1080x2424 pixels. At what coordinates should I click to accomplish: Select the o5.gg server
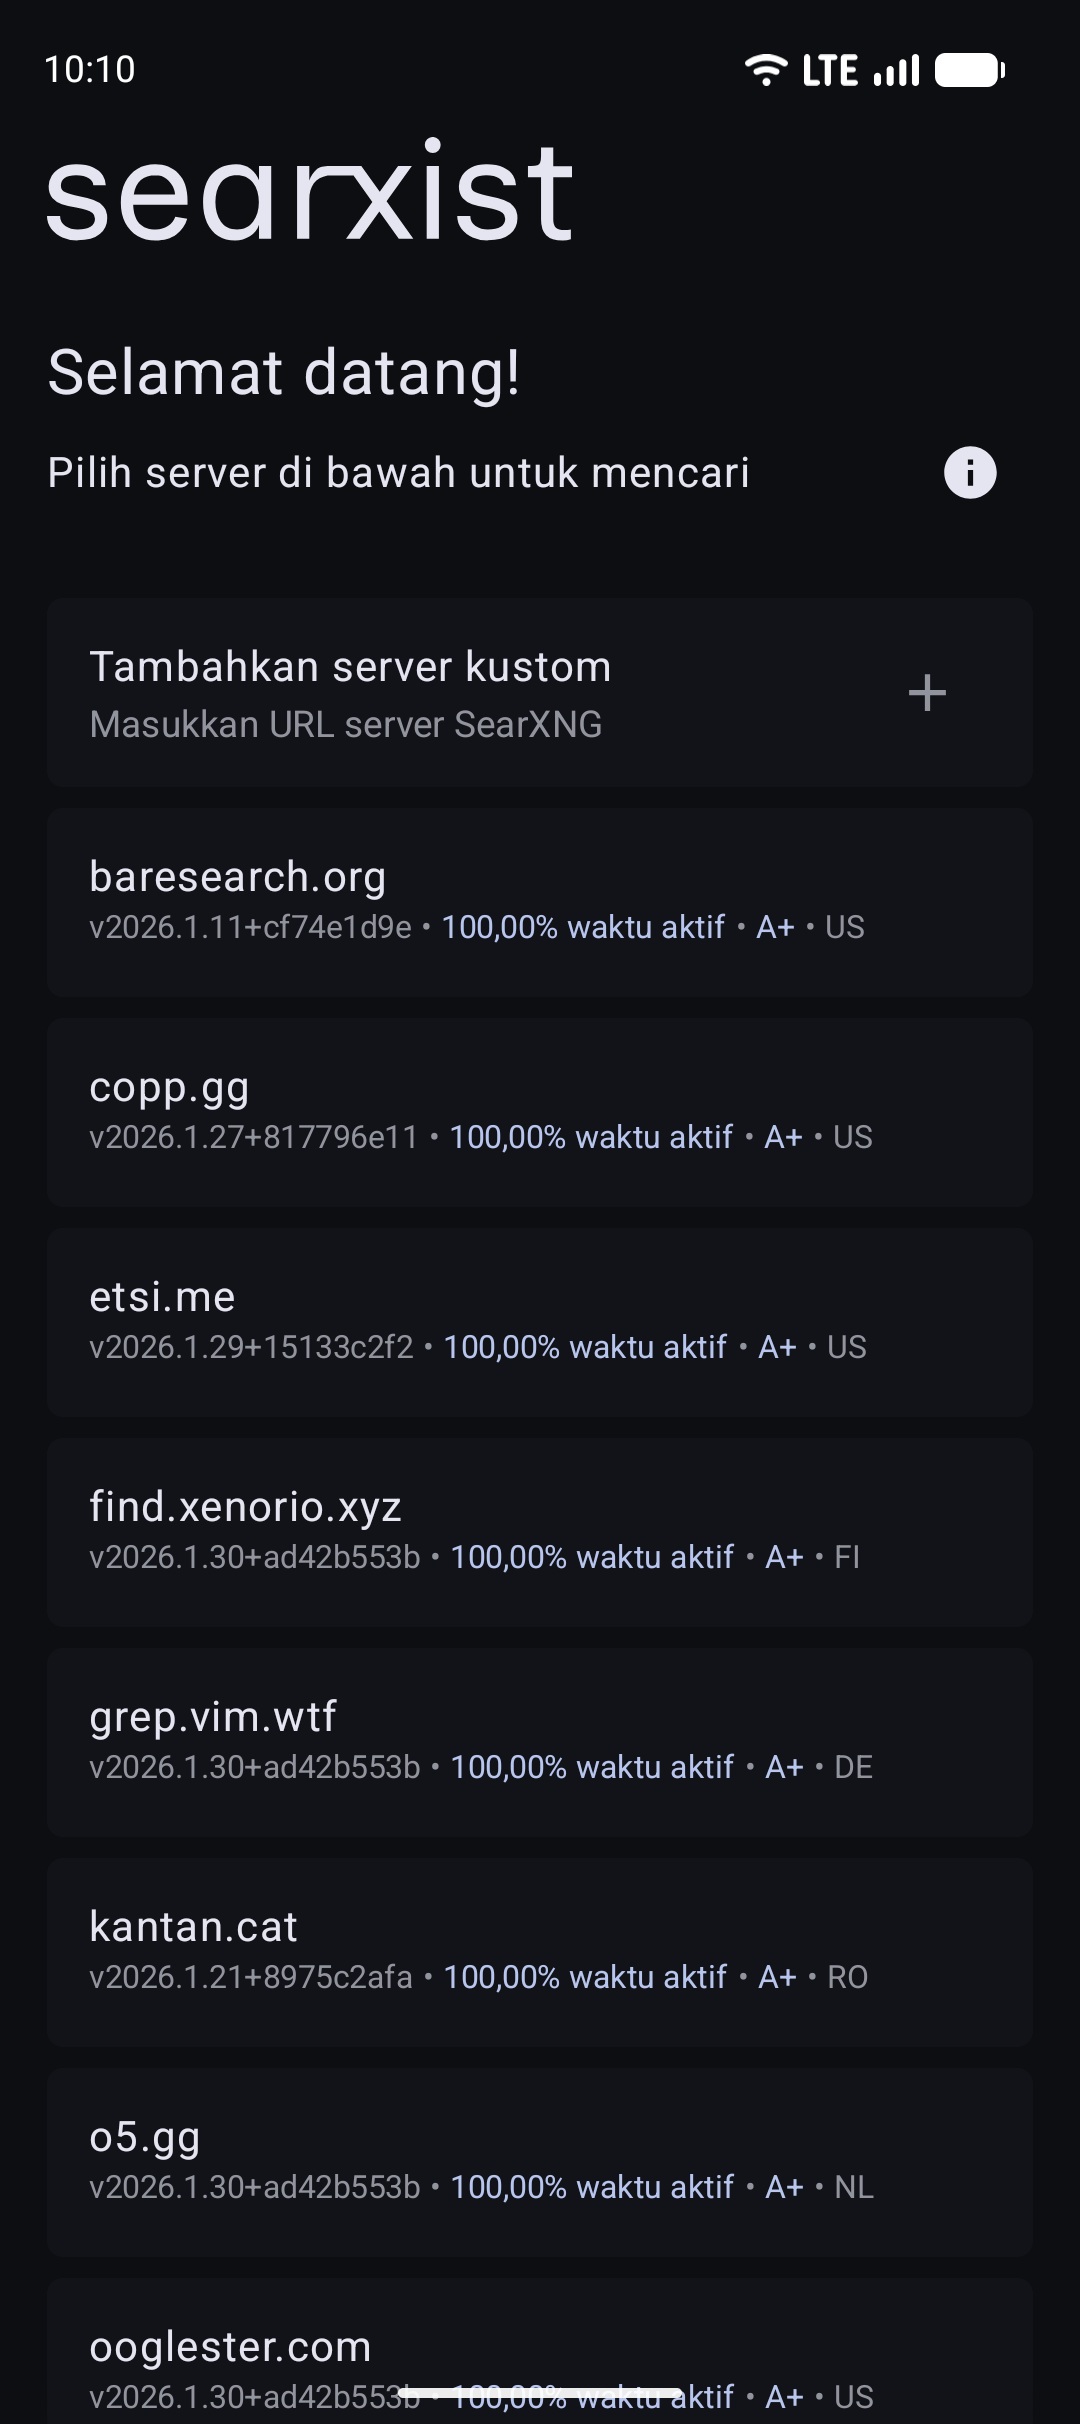(539, 2162)
